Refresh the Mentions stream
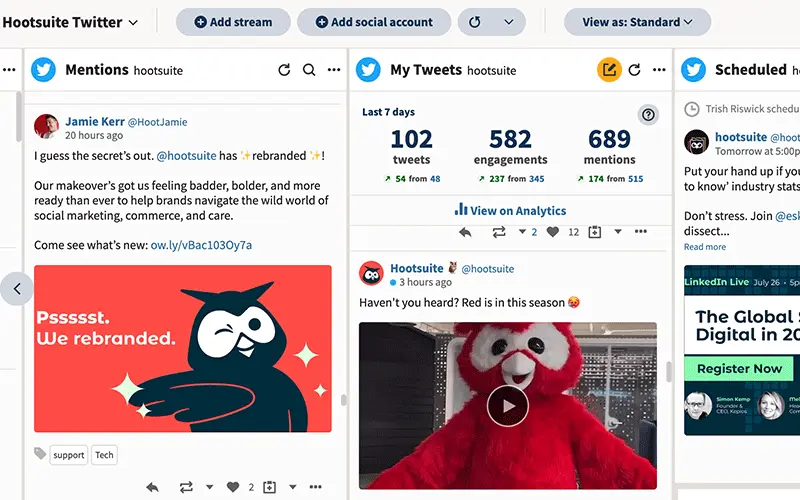The height and width of the screenshot is (500, 800). click(x=284, y=70)
